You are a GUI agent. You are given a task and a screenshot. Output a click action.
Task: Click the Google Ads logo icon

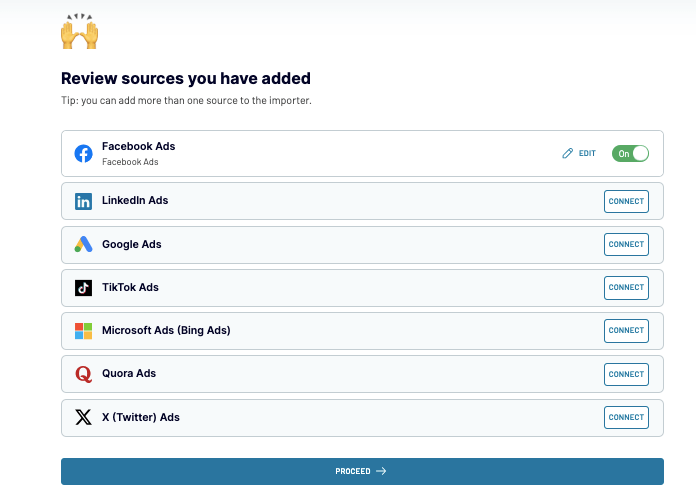click(x=83, y=244)
